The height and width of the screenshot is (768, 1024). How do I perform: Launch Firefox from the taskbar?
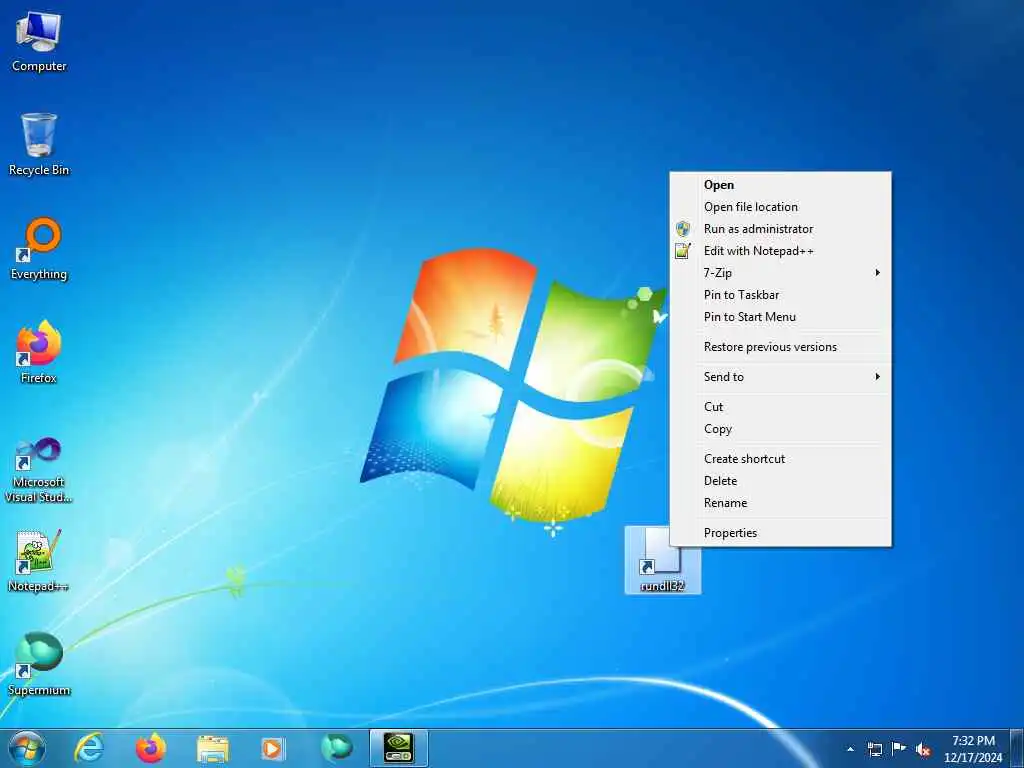pyautogui.click(x=150, y=748)
